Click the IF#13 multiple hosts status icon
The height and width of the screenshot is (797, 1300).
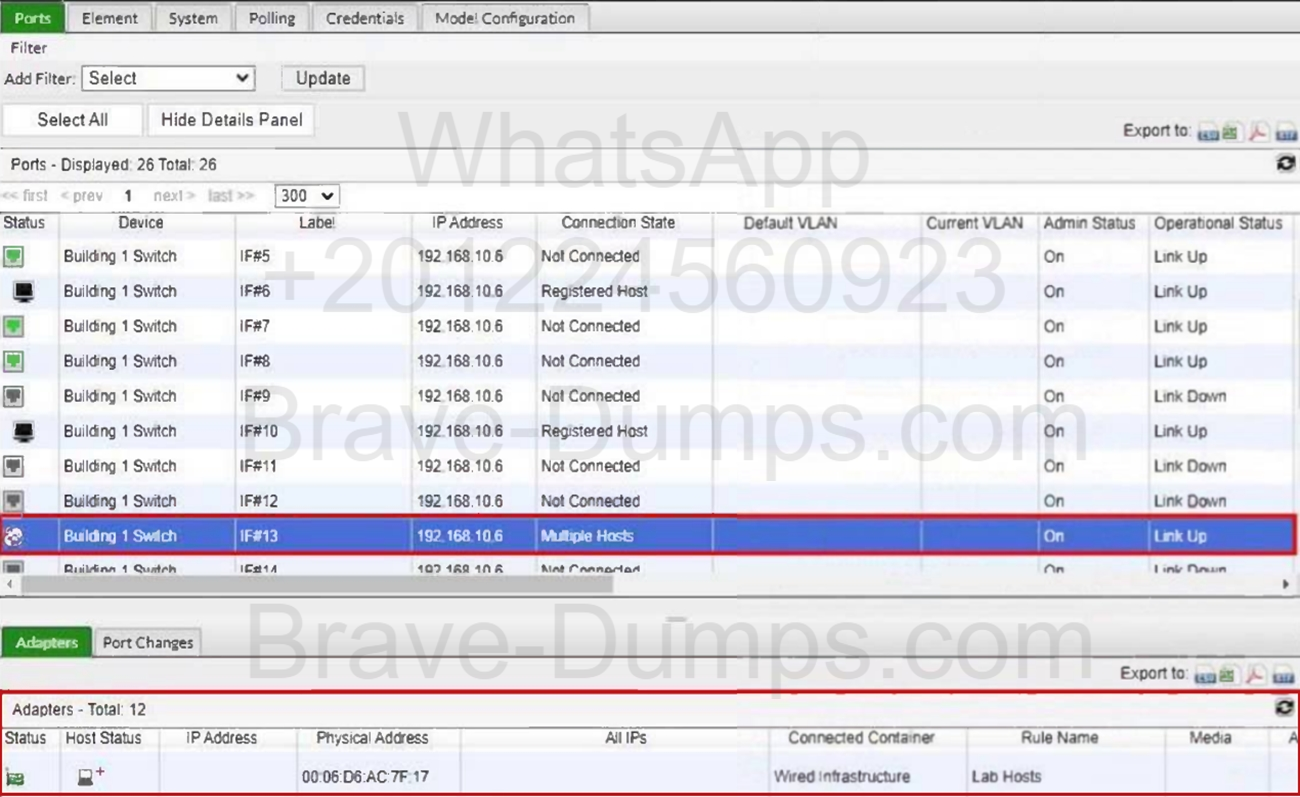tap(14, 537)
